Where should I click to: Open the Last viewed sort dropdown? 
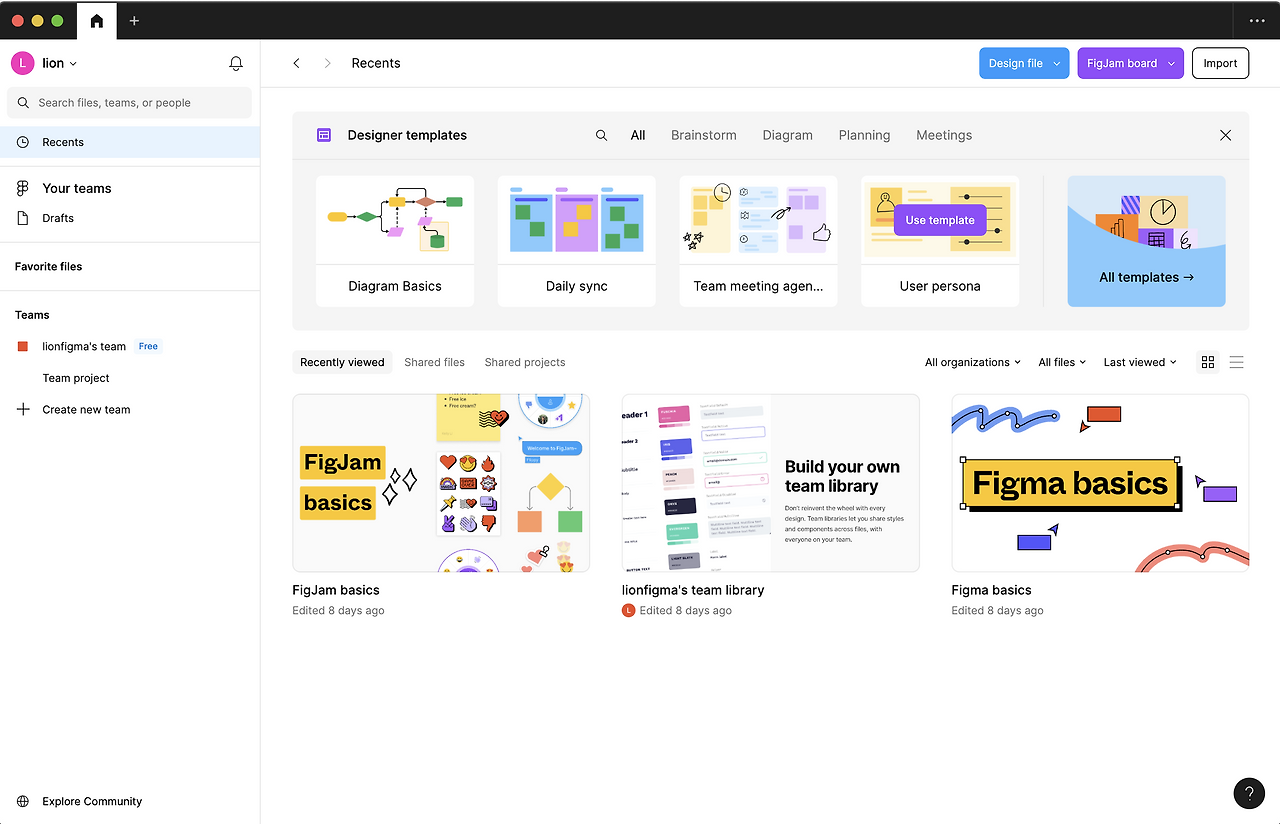1140,362
